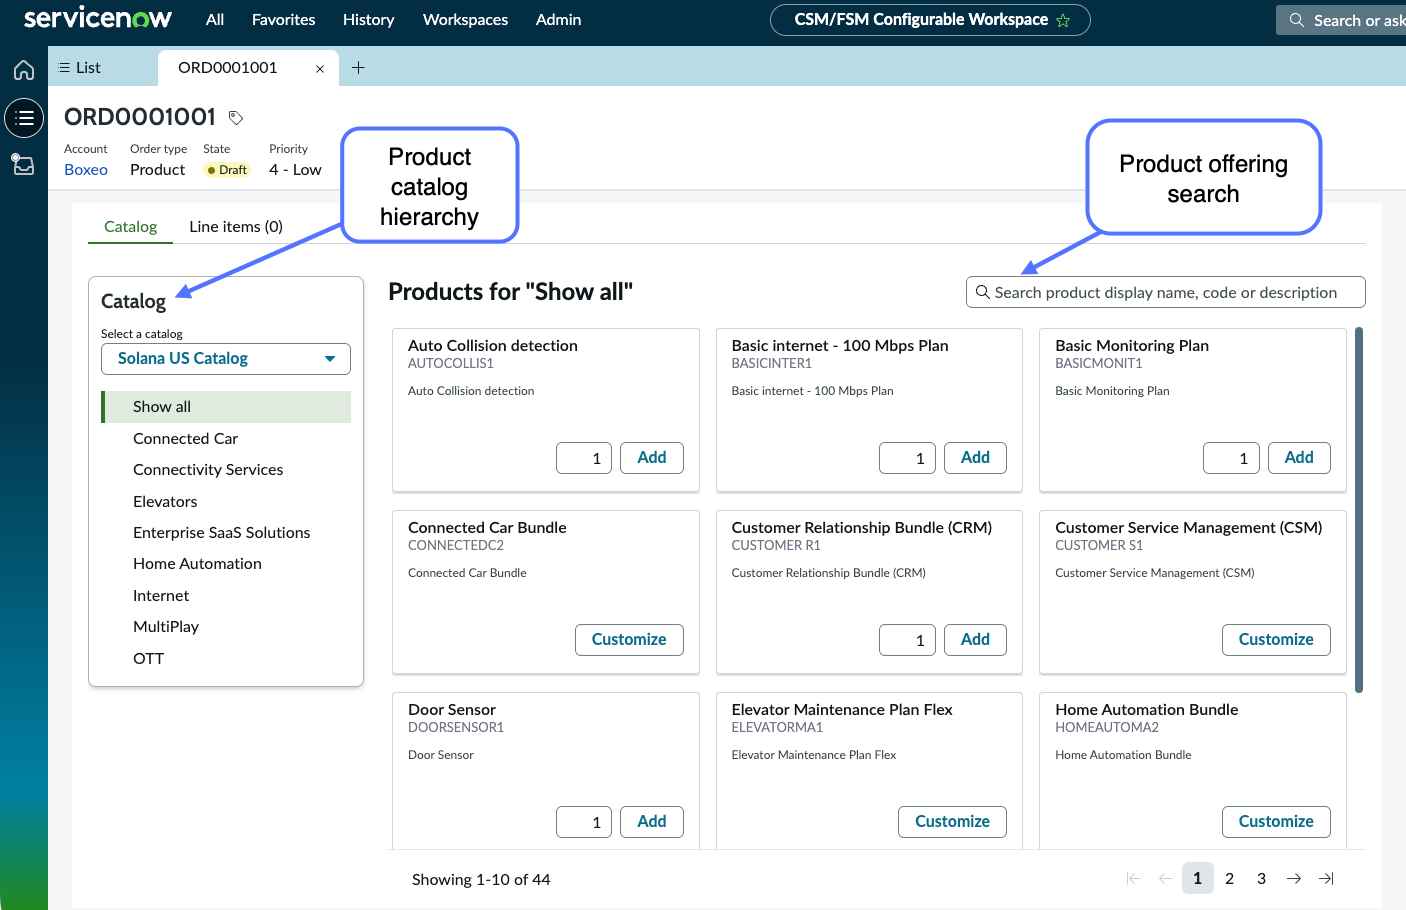The image size is (1406, 910).
Task: Click the global search magnifier icon
Action: coord(1296,20)
